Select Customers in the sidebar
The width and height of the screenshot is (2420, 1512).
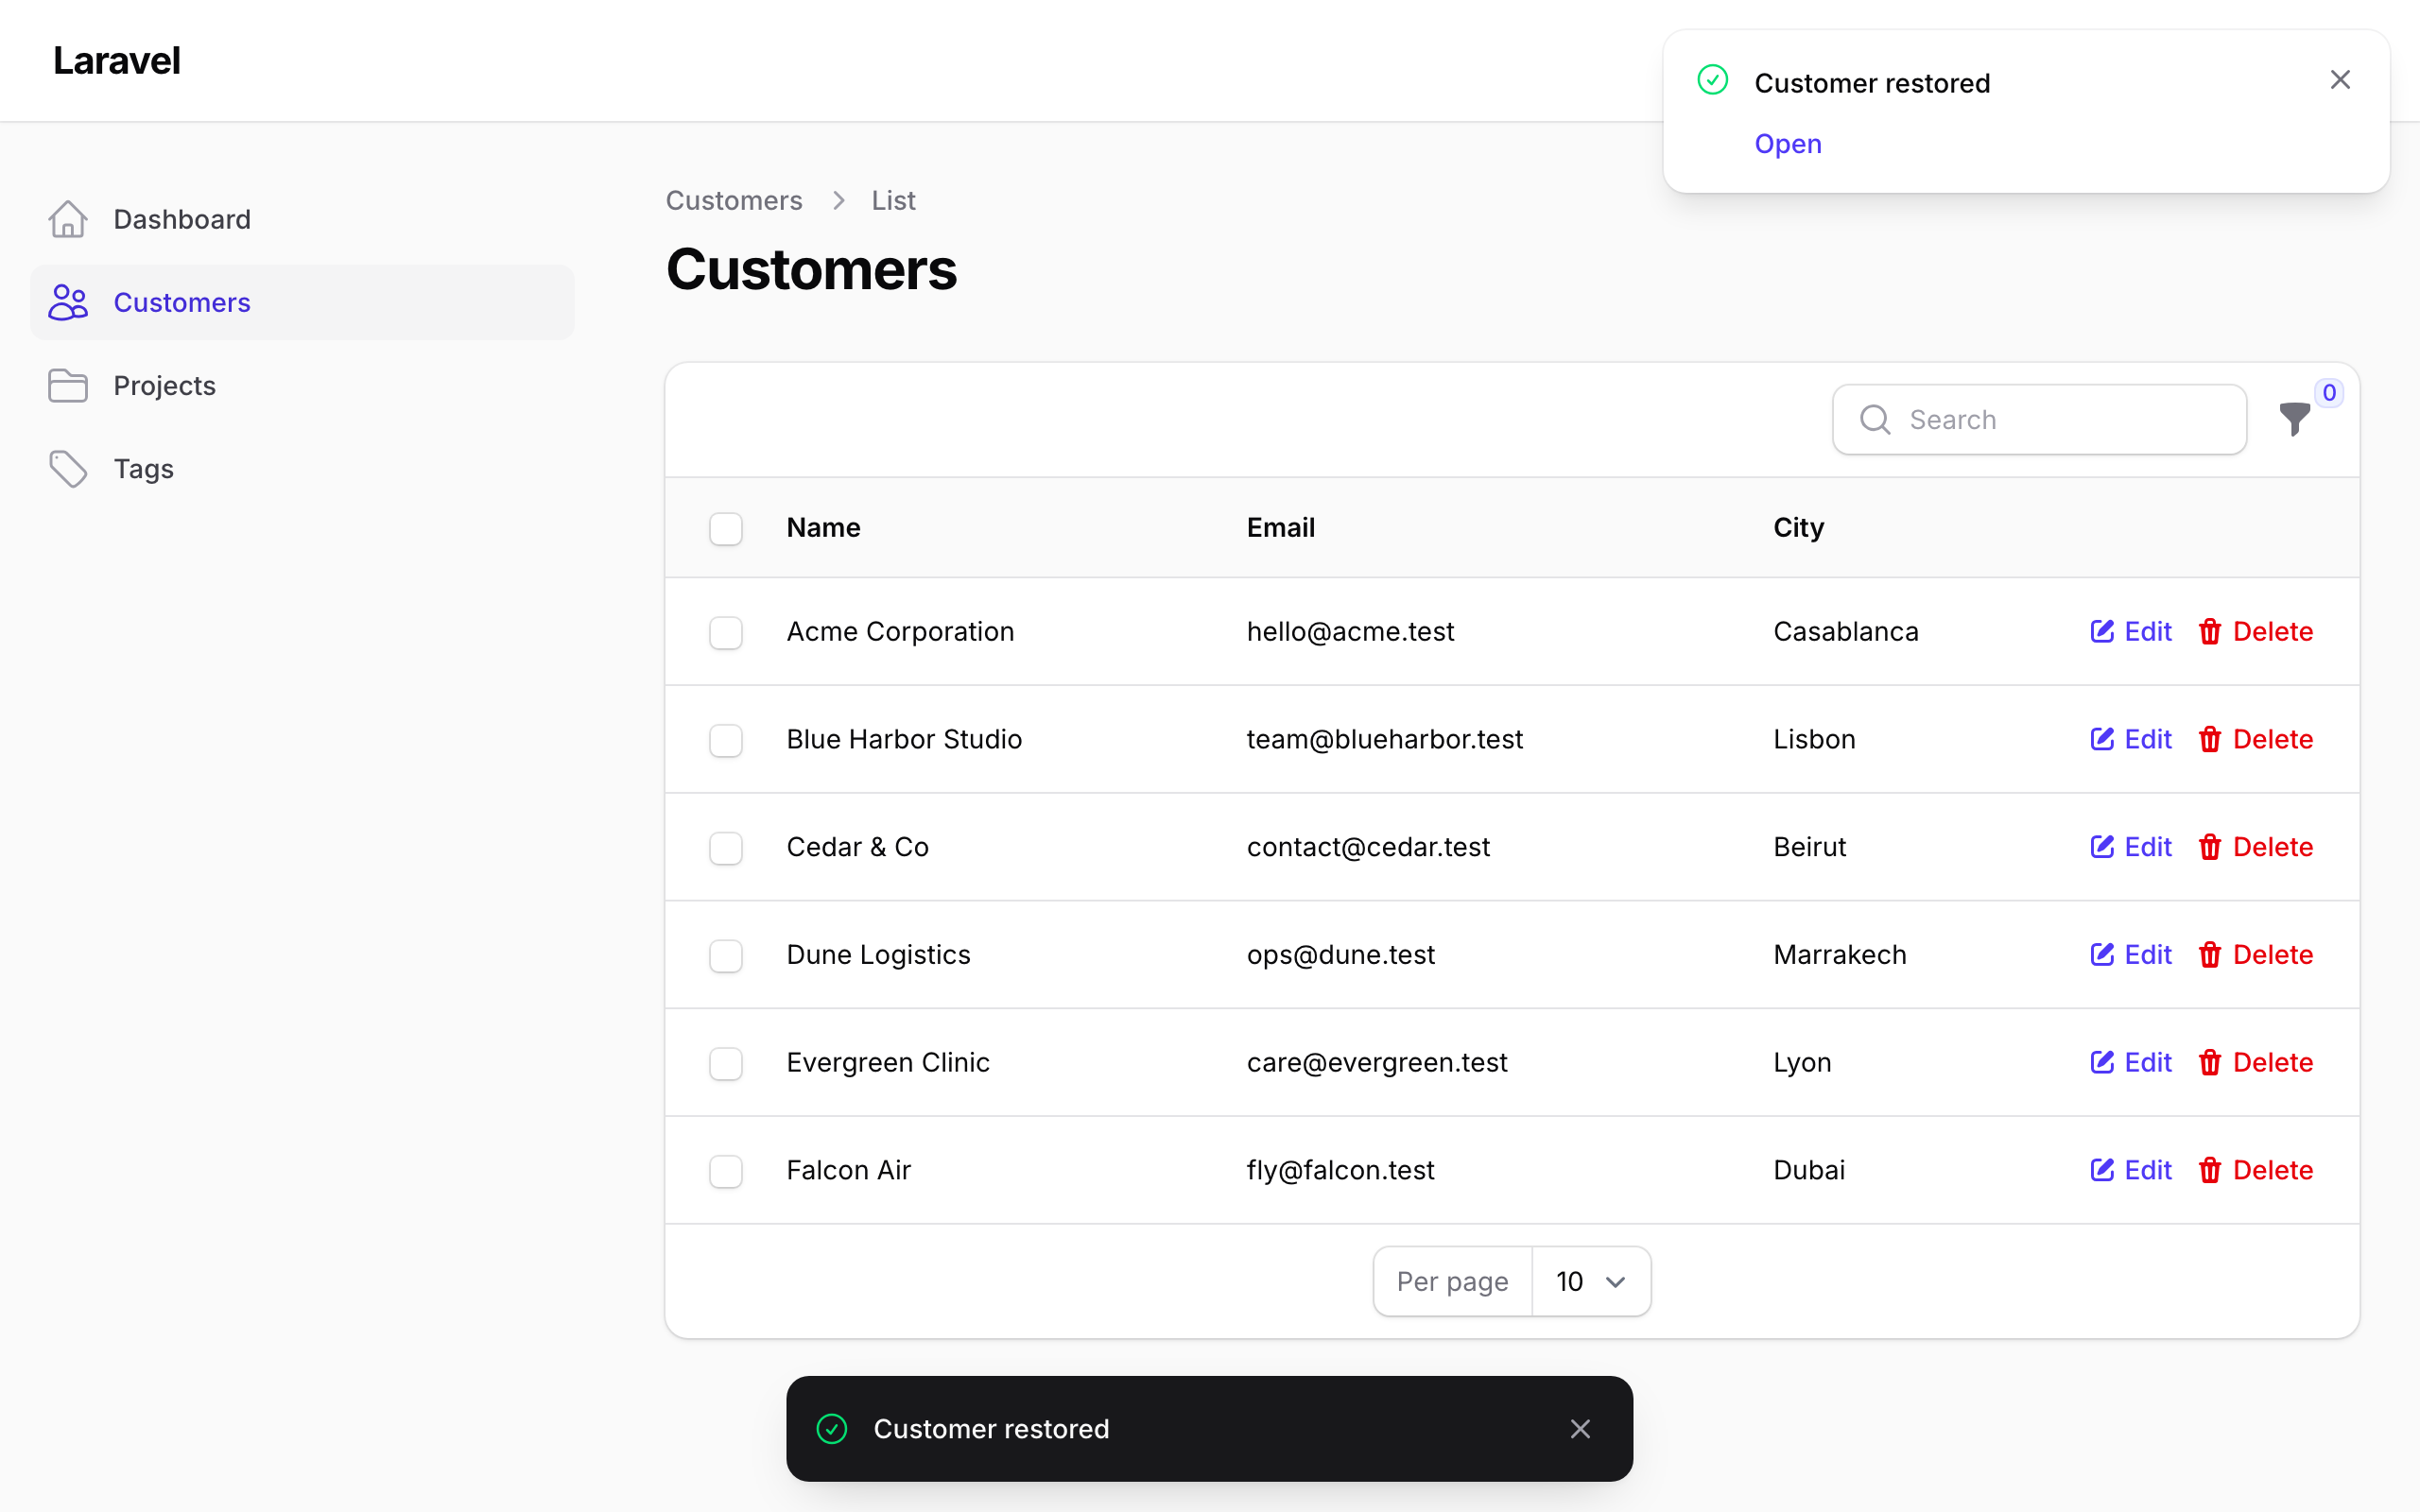[x=302, y=302]
